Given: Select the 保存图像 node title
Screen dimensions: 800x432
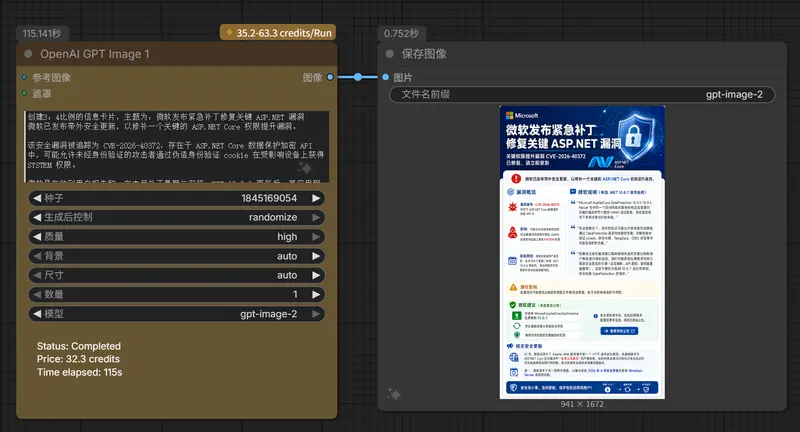Looking at the screenshot, I should pyautogui.click(x=424, y=54).
